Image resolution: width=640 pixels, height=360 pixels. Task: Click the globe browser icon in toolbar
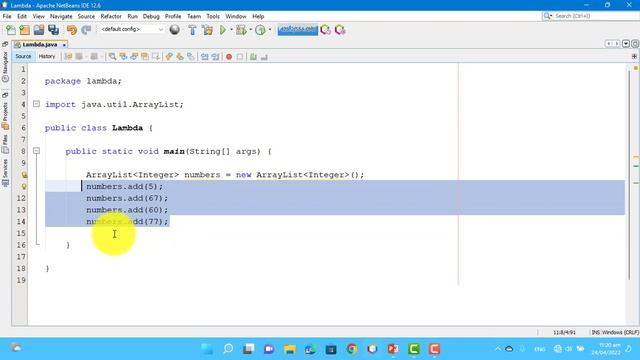pyautogui.click(x=174, y=30)
